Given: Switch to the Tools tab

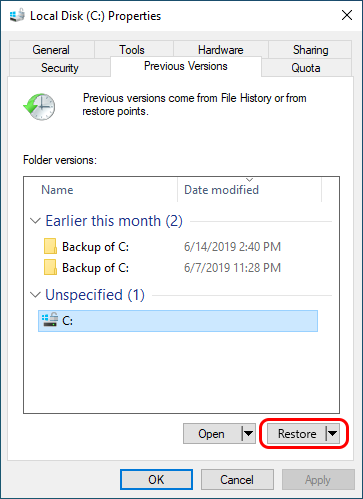Looking at the screenshot, I should click(132, 50).
